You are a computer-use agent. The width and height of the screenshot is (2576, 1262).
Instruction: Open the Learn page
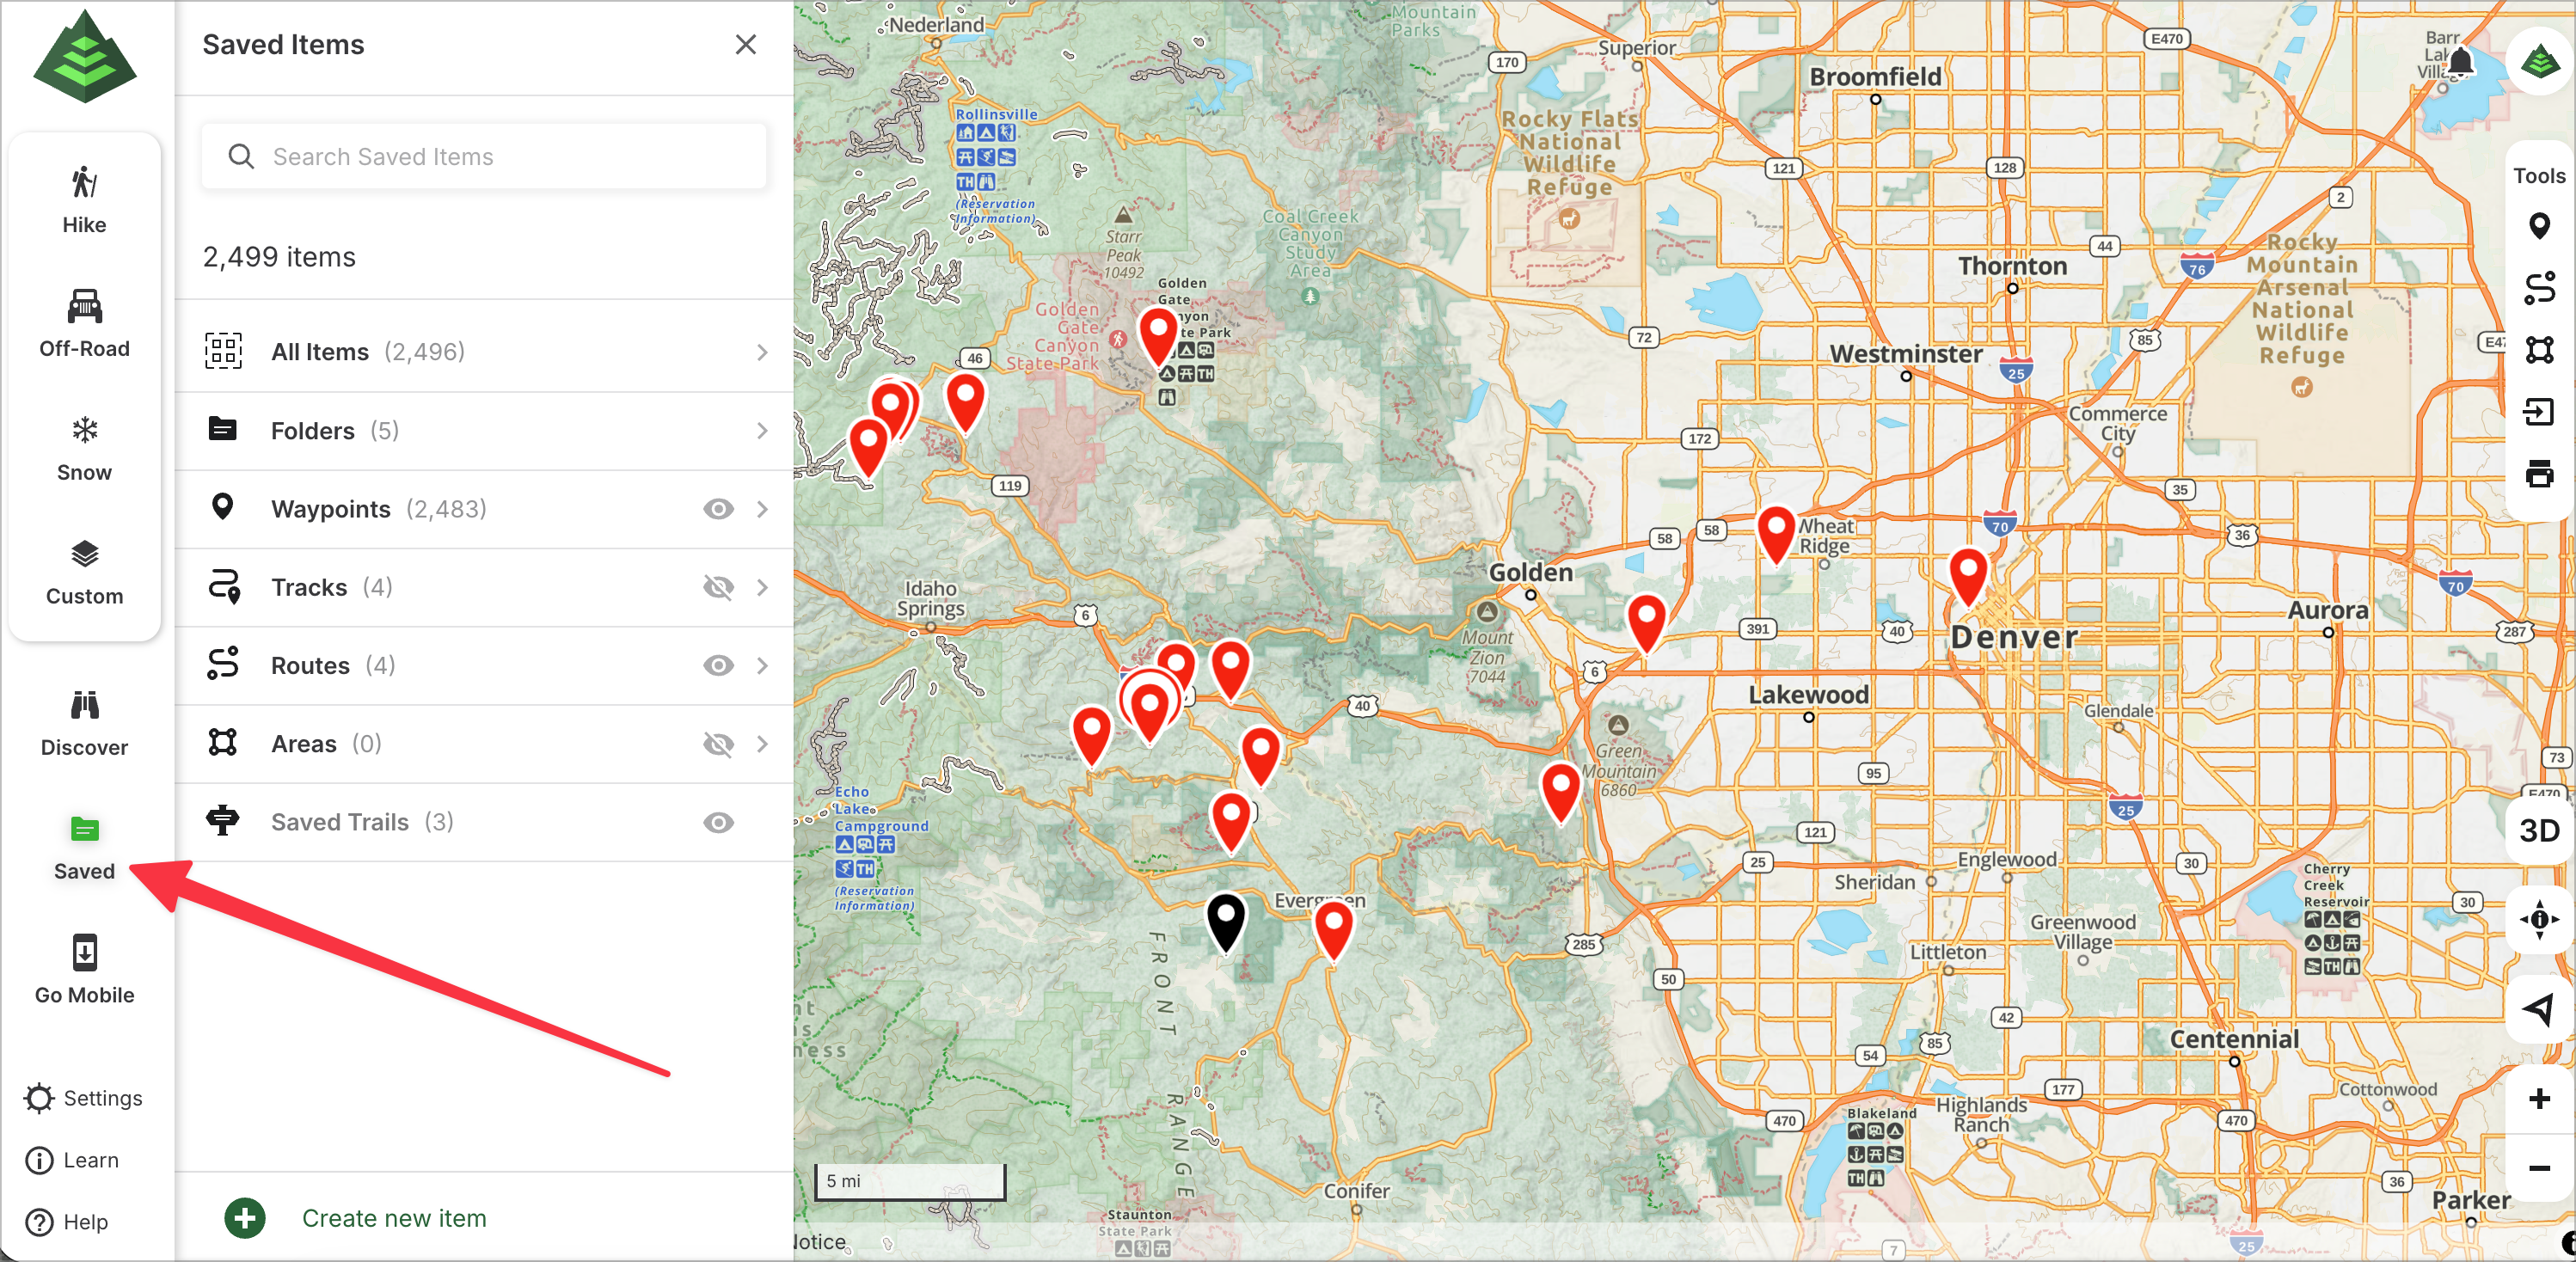click(x=72, y=1160)
